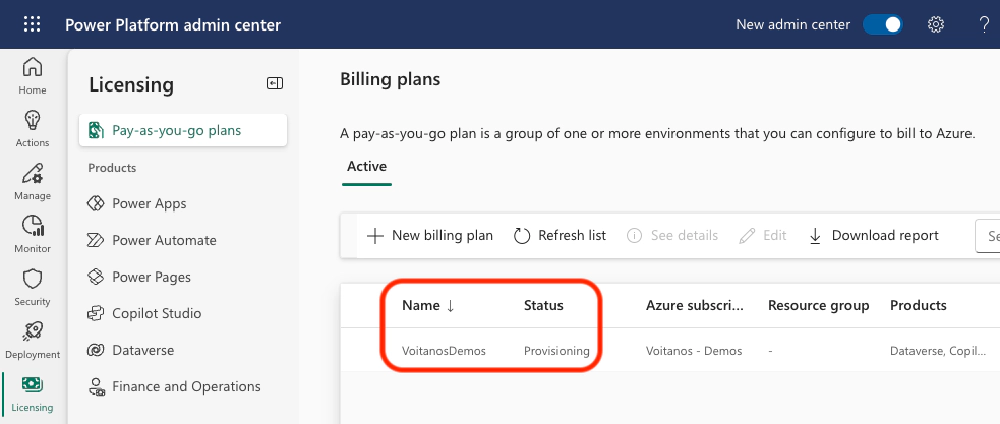Open Deployment rocket in the left rail
This screenshot has height=424, width=1000.
(x=32, y=340)
